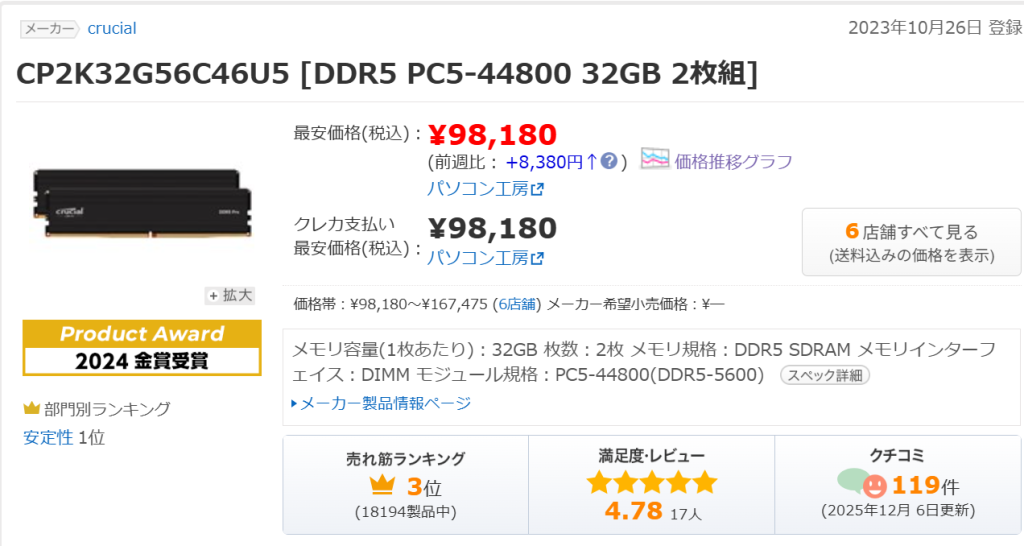The width and height of the screenshot is (1024, 546).
Task: Open the crucial maker link
Action: pos(112,28)
